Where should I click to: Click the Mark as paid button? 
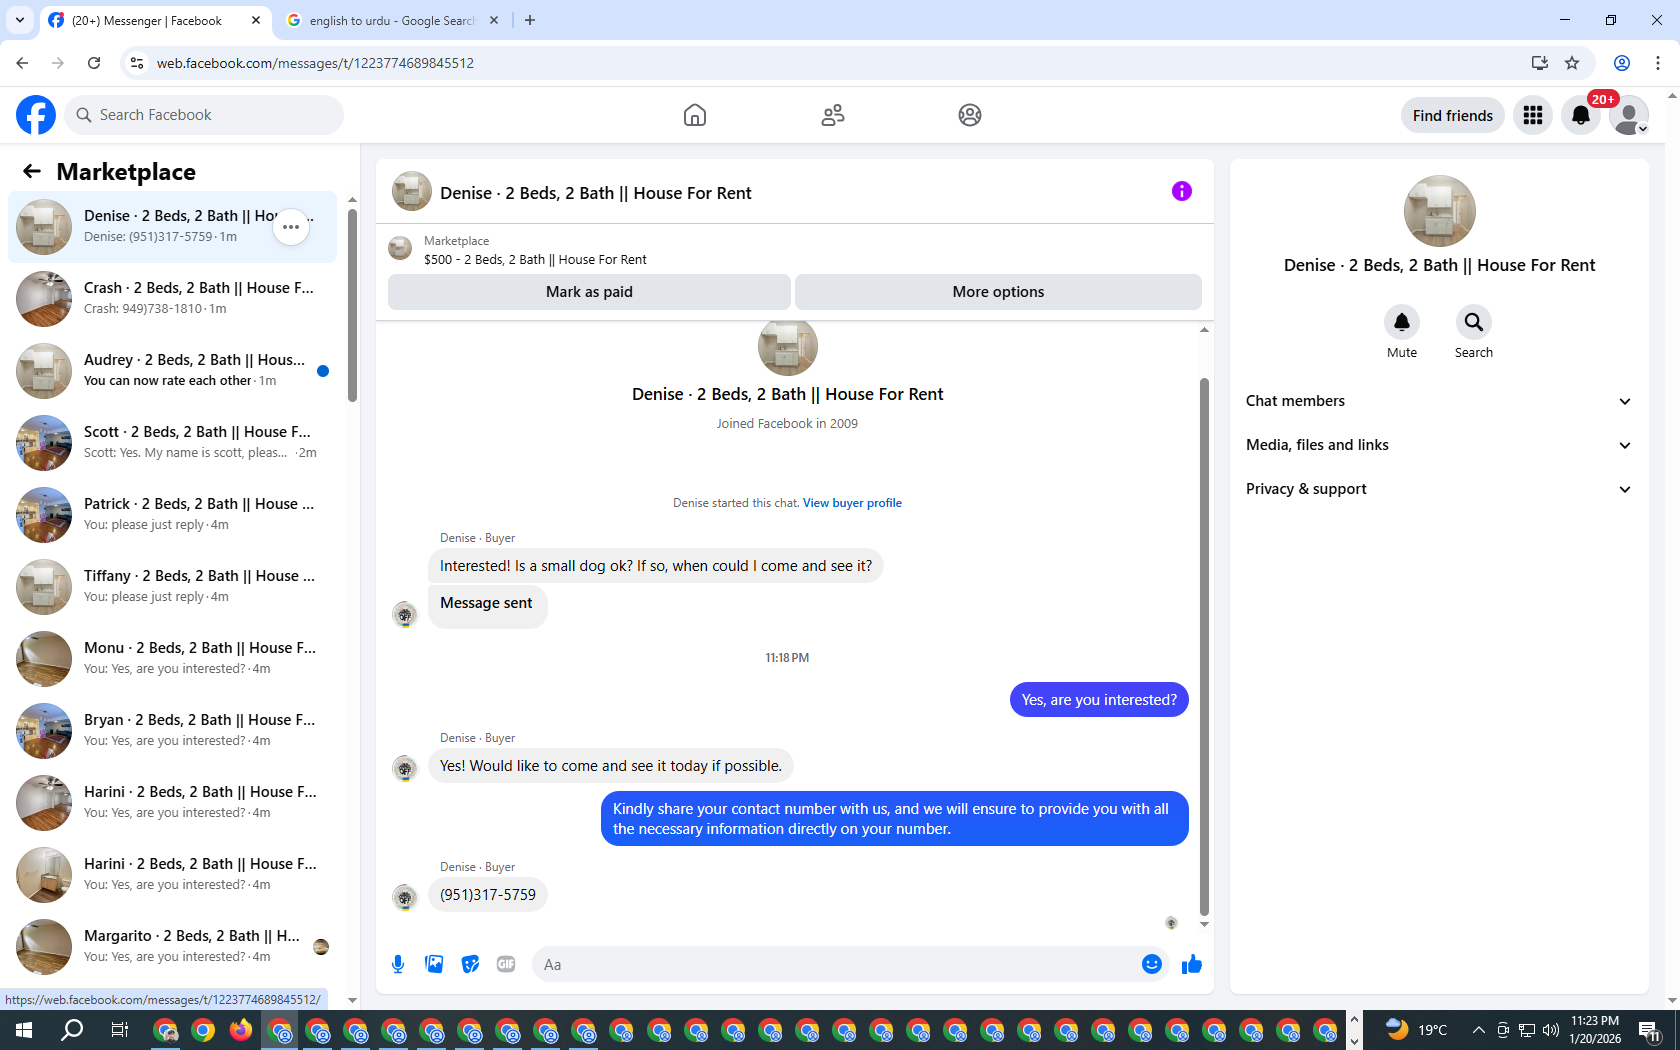(x=589, y=292)
